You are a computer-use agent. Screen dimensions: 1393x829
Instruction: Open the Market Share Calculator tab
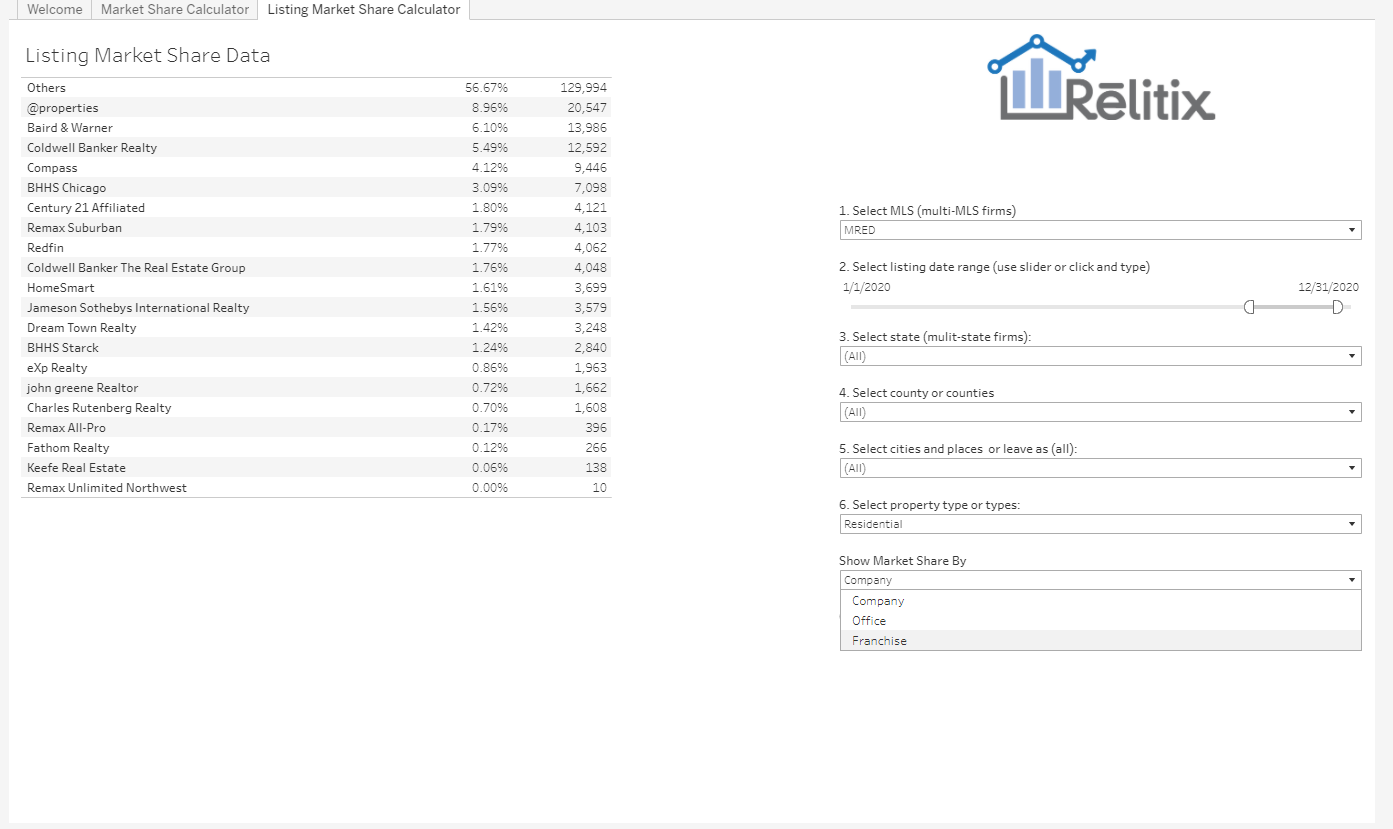click(175, 10)
